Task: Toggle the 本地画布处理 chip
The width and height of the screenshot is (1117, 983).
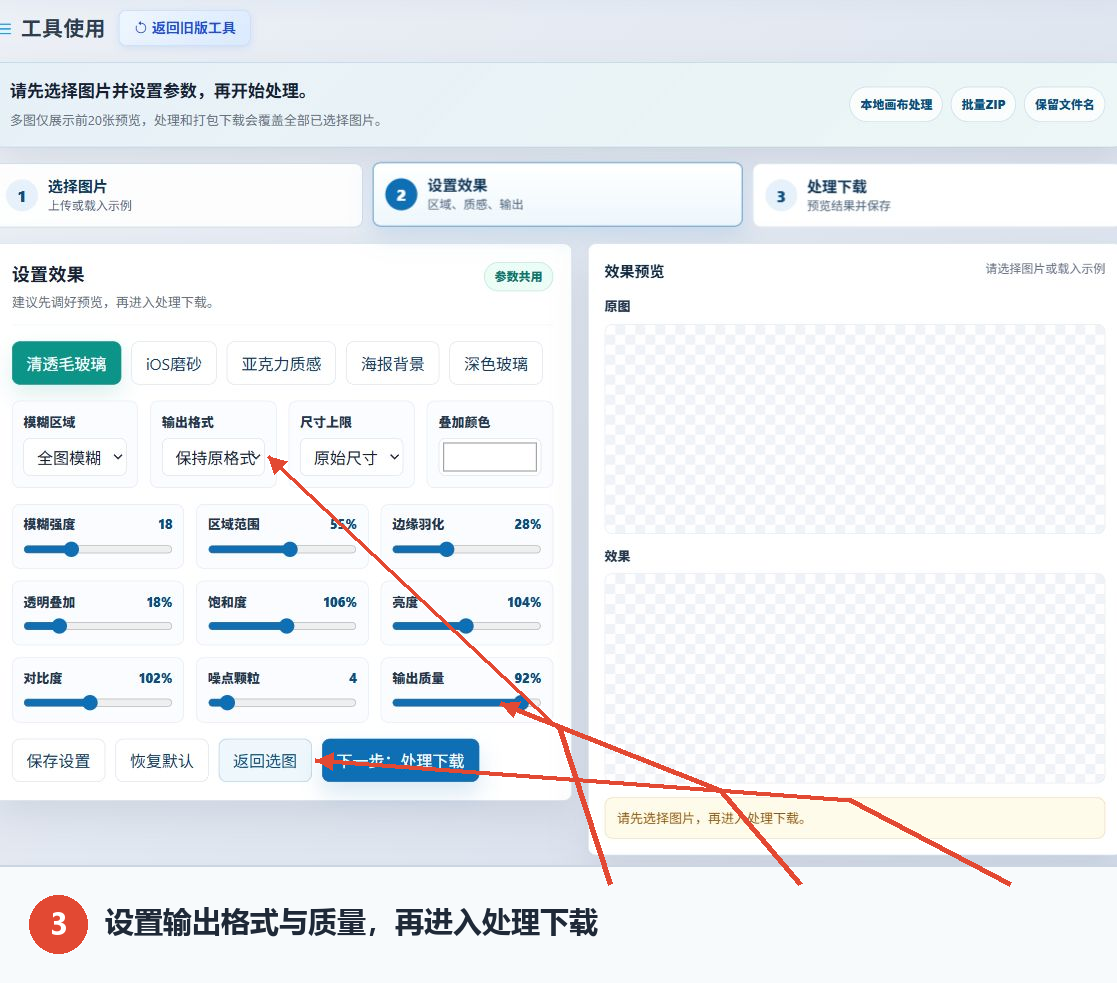Action: point(895,105)
